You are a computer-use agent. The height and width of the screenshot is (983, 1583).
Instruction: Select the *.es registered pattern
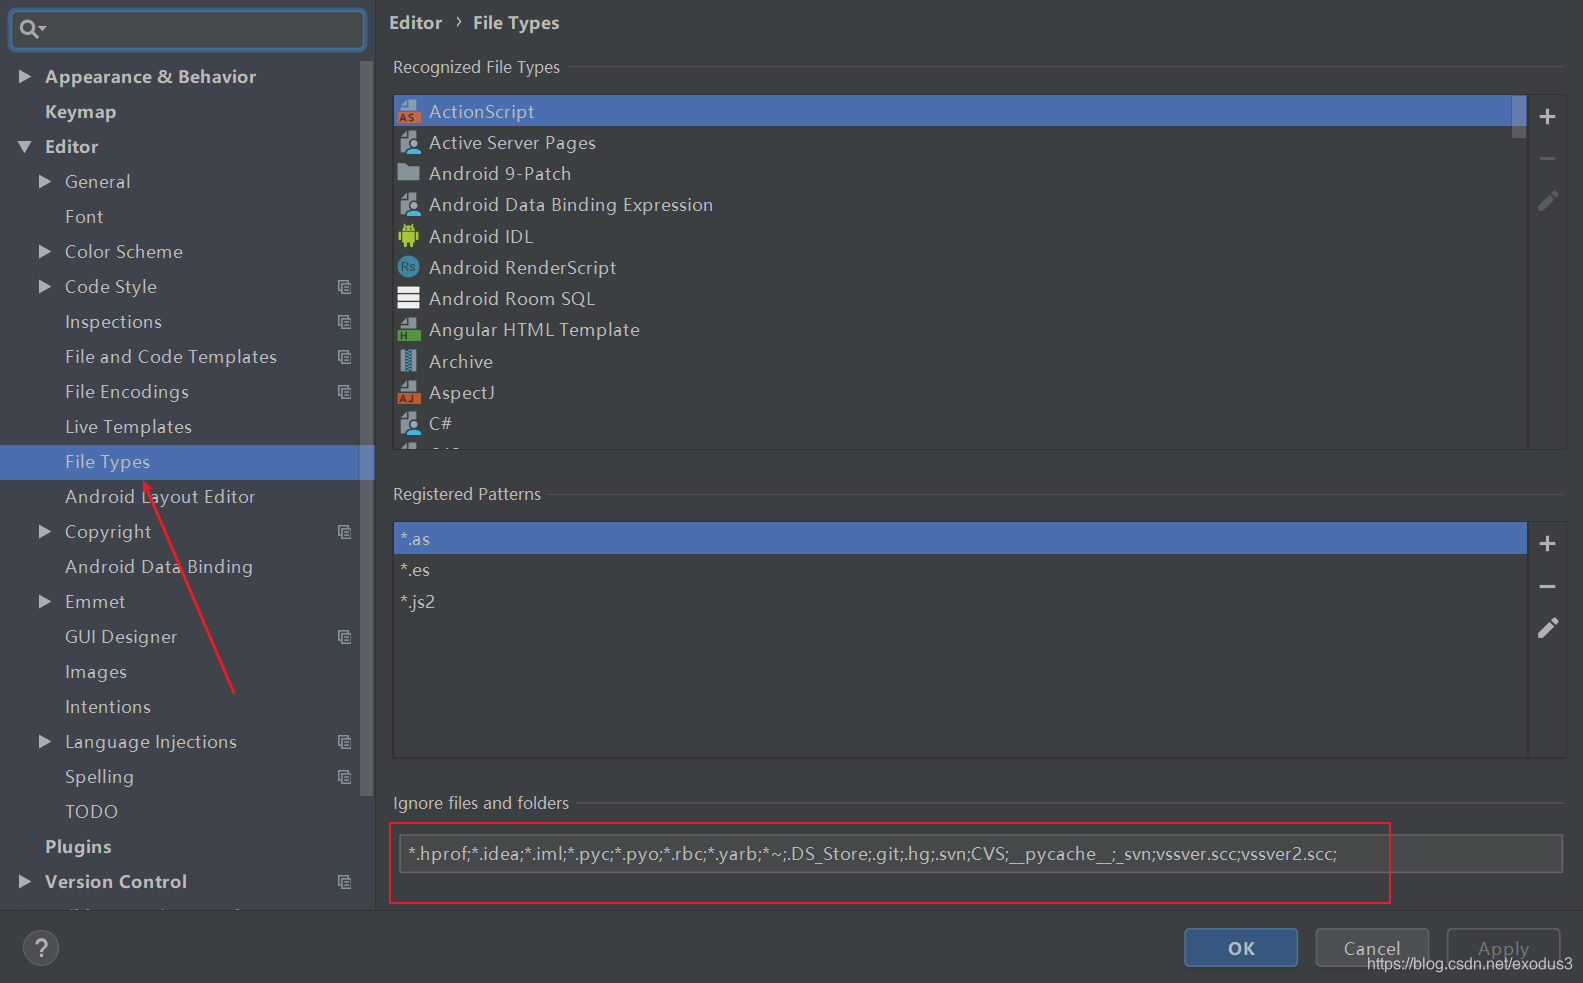coord(960,570)
